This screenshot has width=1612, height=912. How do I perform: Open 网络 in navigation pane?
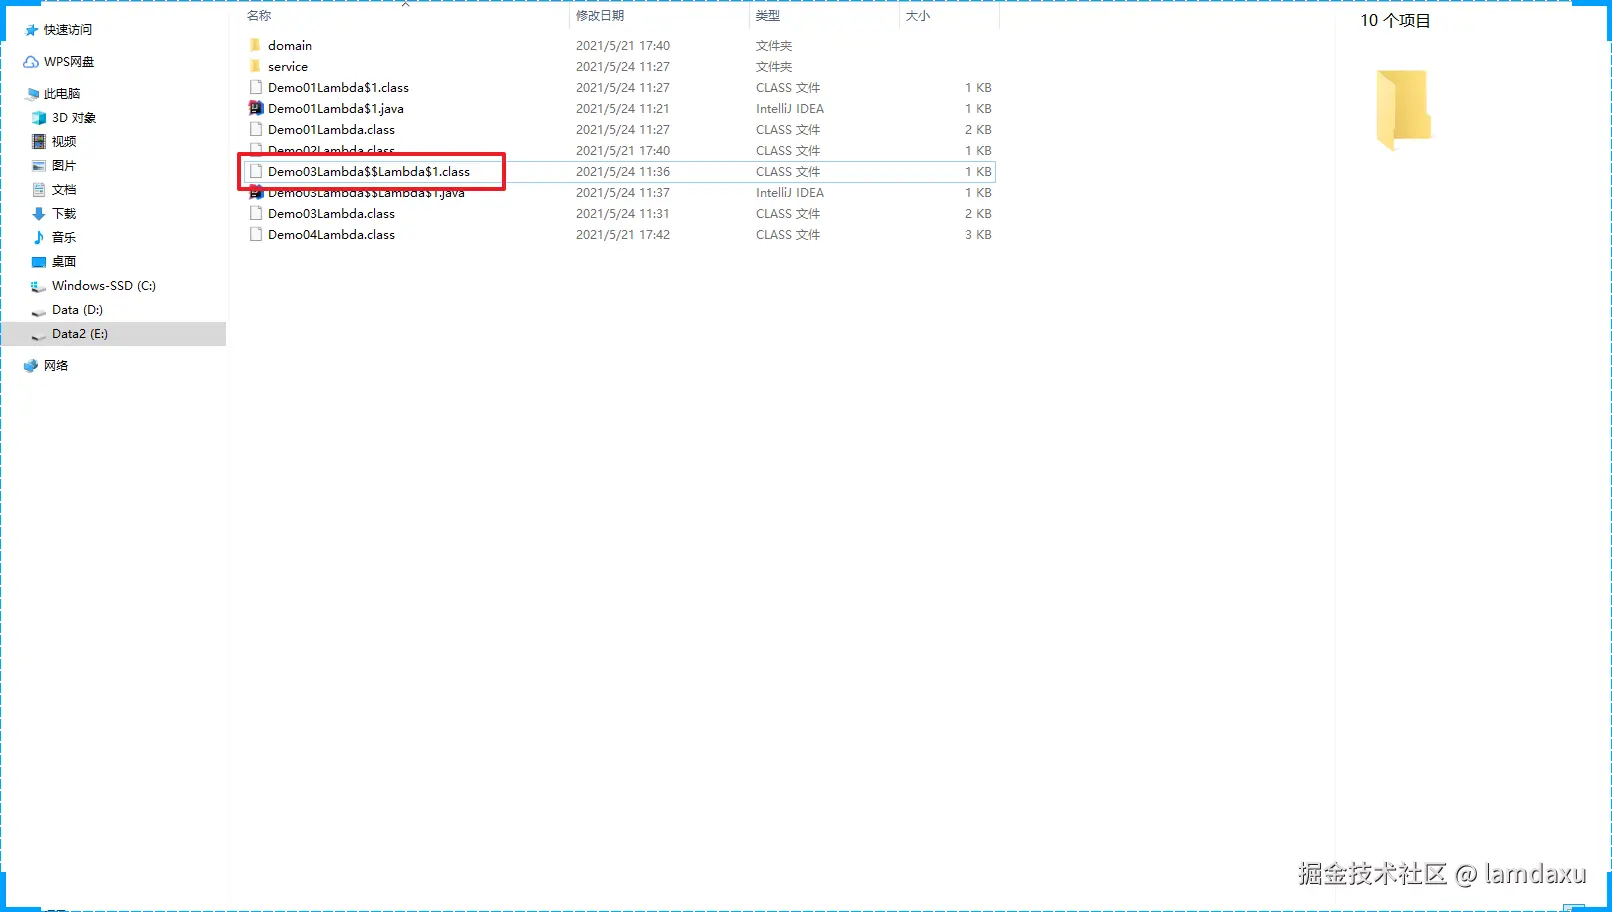click(x=56, y=366)
